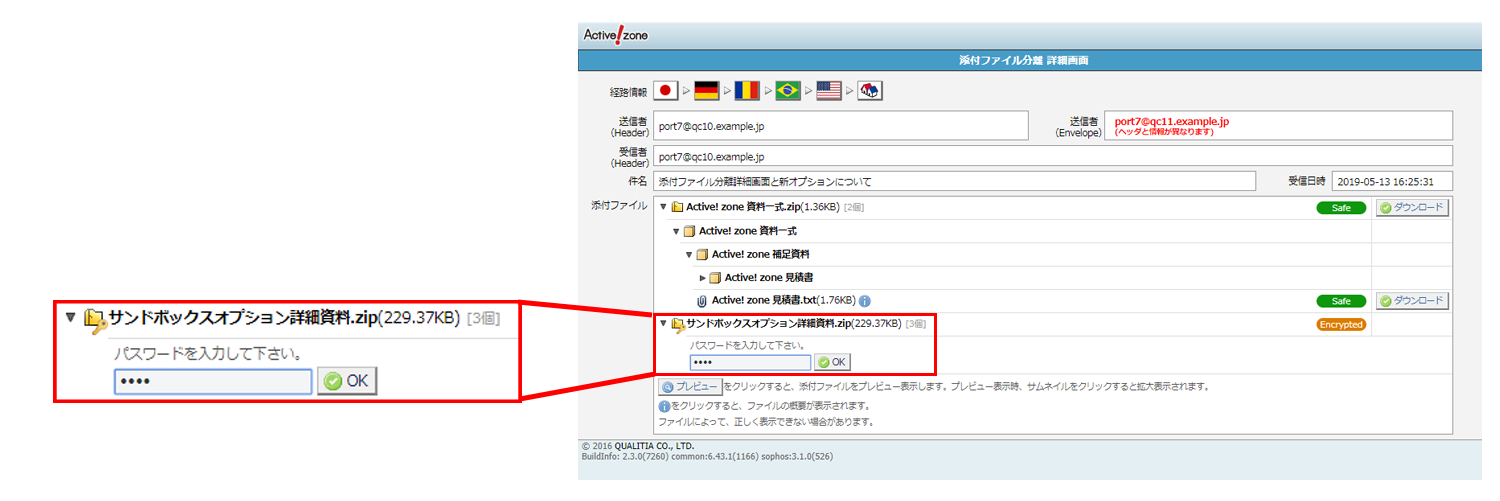Click the プレビュー button
Screen dimensions: 1500x501
tap(689, 386)
